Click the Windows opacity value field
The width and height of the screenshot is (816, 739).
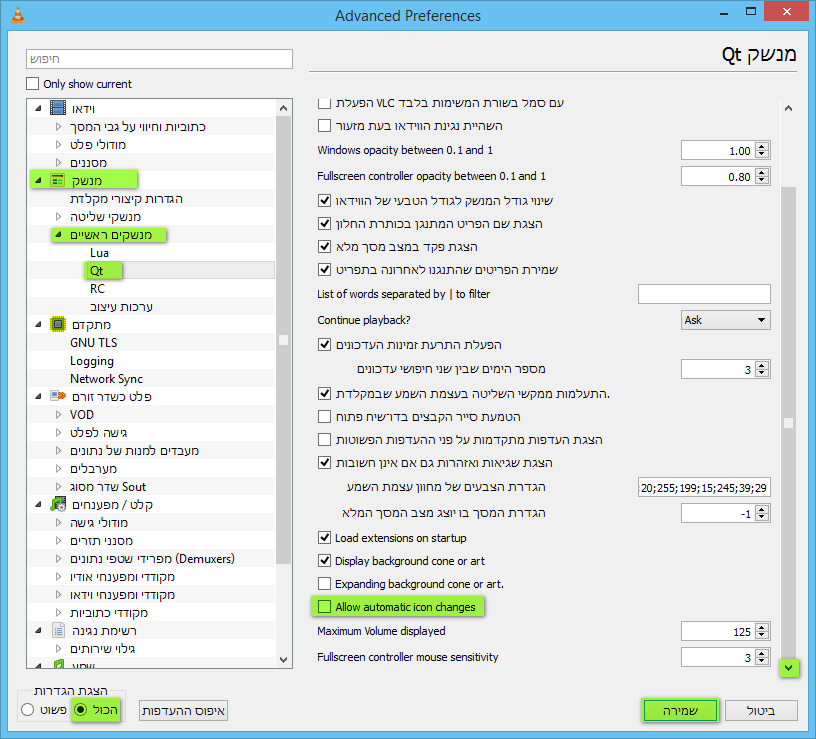pos(719,150)
